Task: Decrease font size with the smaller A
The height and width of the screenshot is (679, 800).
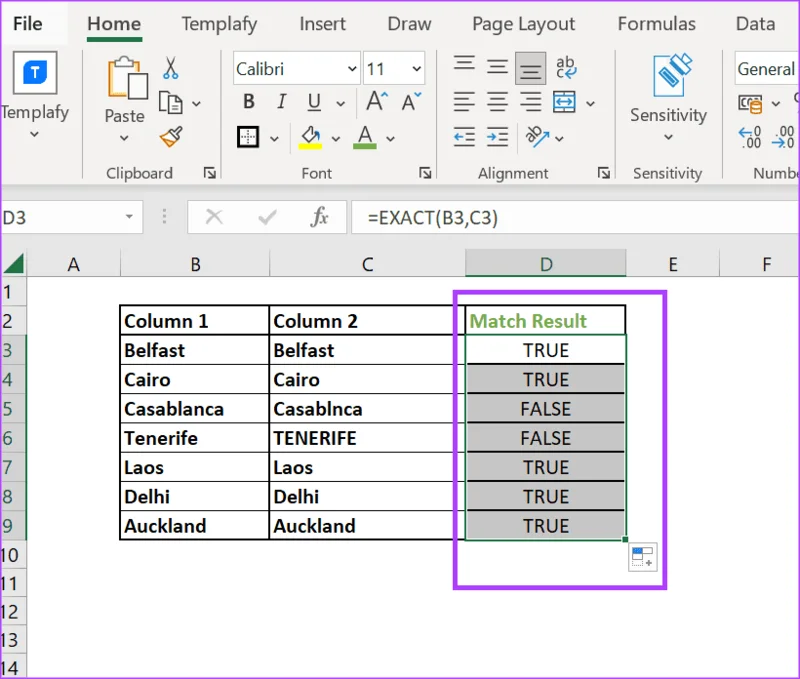Action: [x=411, y=101]
